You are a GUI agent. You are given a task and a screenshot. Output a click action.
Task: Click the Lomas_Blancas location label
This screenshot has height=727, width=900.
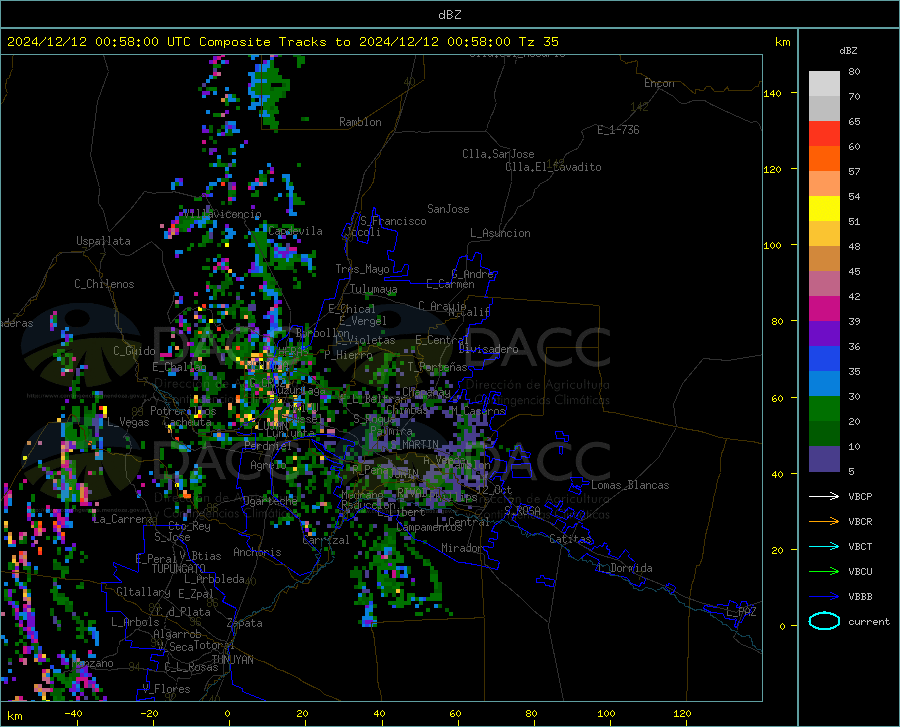[630, 485]
